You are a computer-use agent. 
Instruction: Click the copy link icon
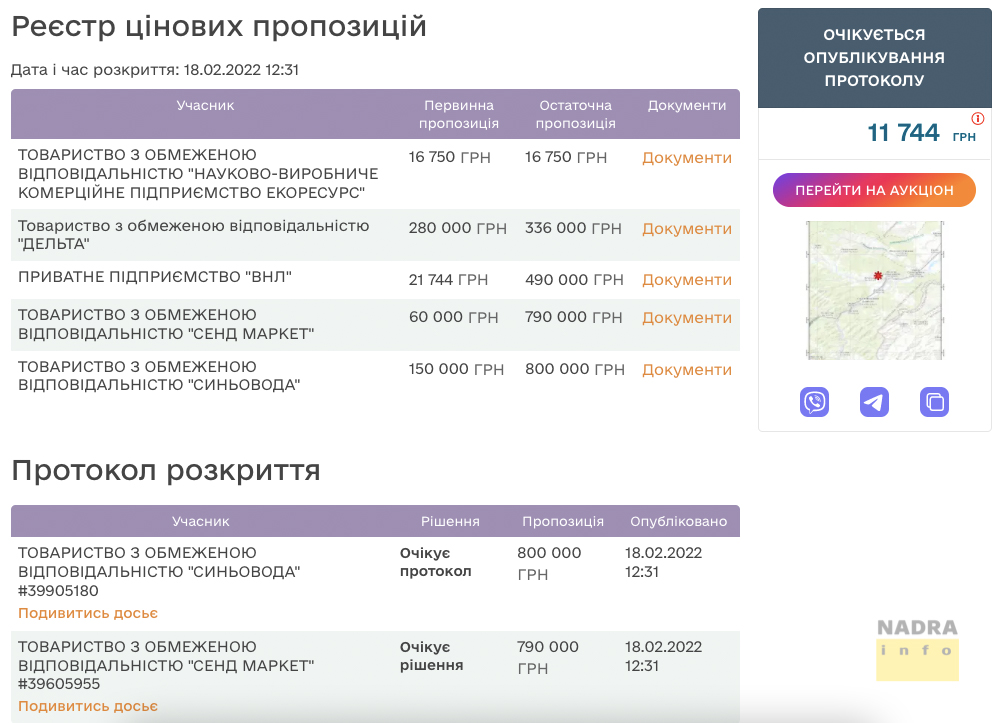click(x=934, y=402)
